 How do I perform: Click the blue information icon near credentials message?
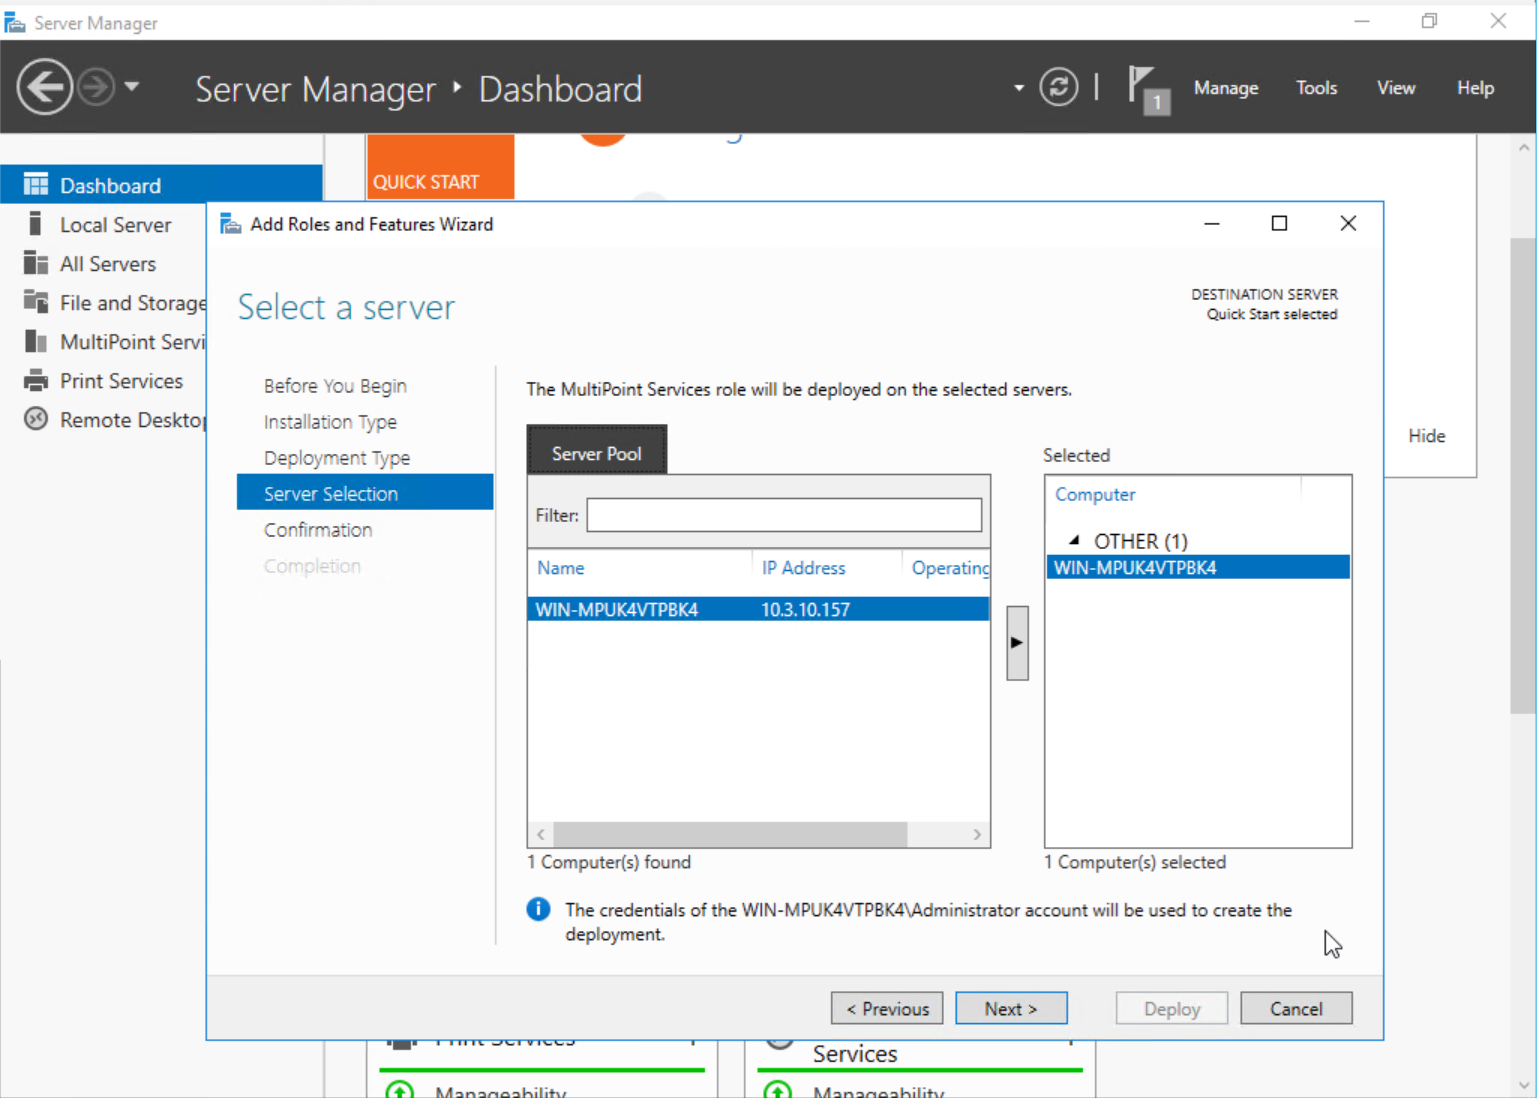[x=538, y=909]
